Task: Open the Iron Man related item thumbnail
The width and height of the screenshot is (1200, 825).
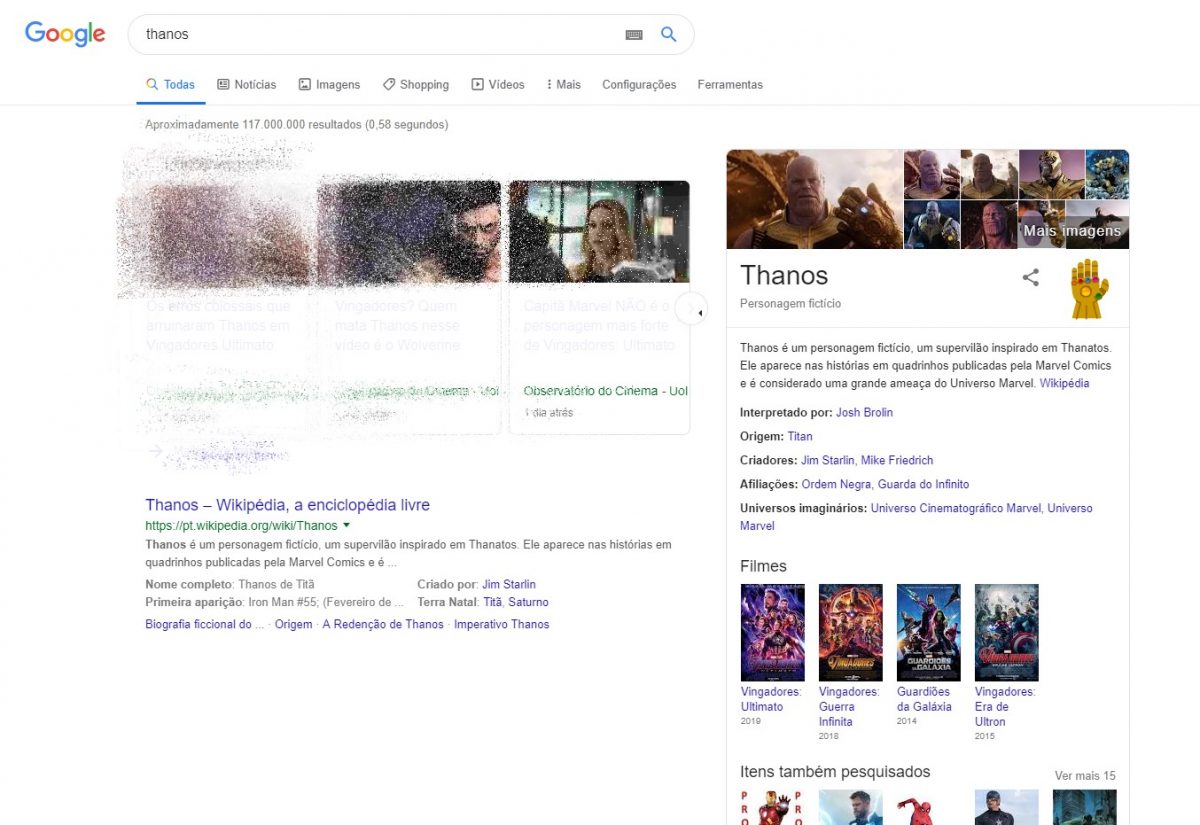Action: coord(772,808)
